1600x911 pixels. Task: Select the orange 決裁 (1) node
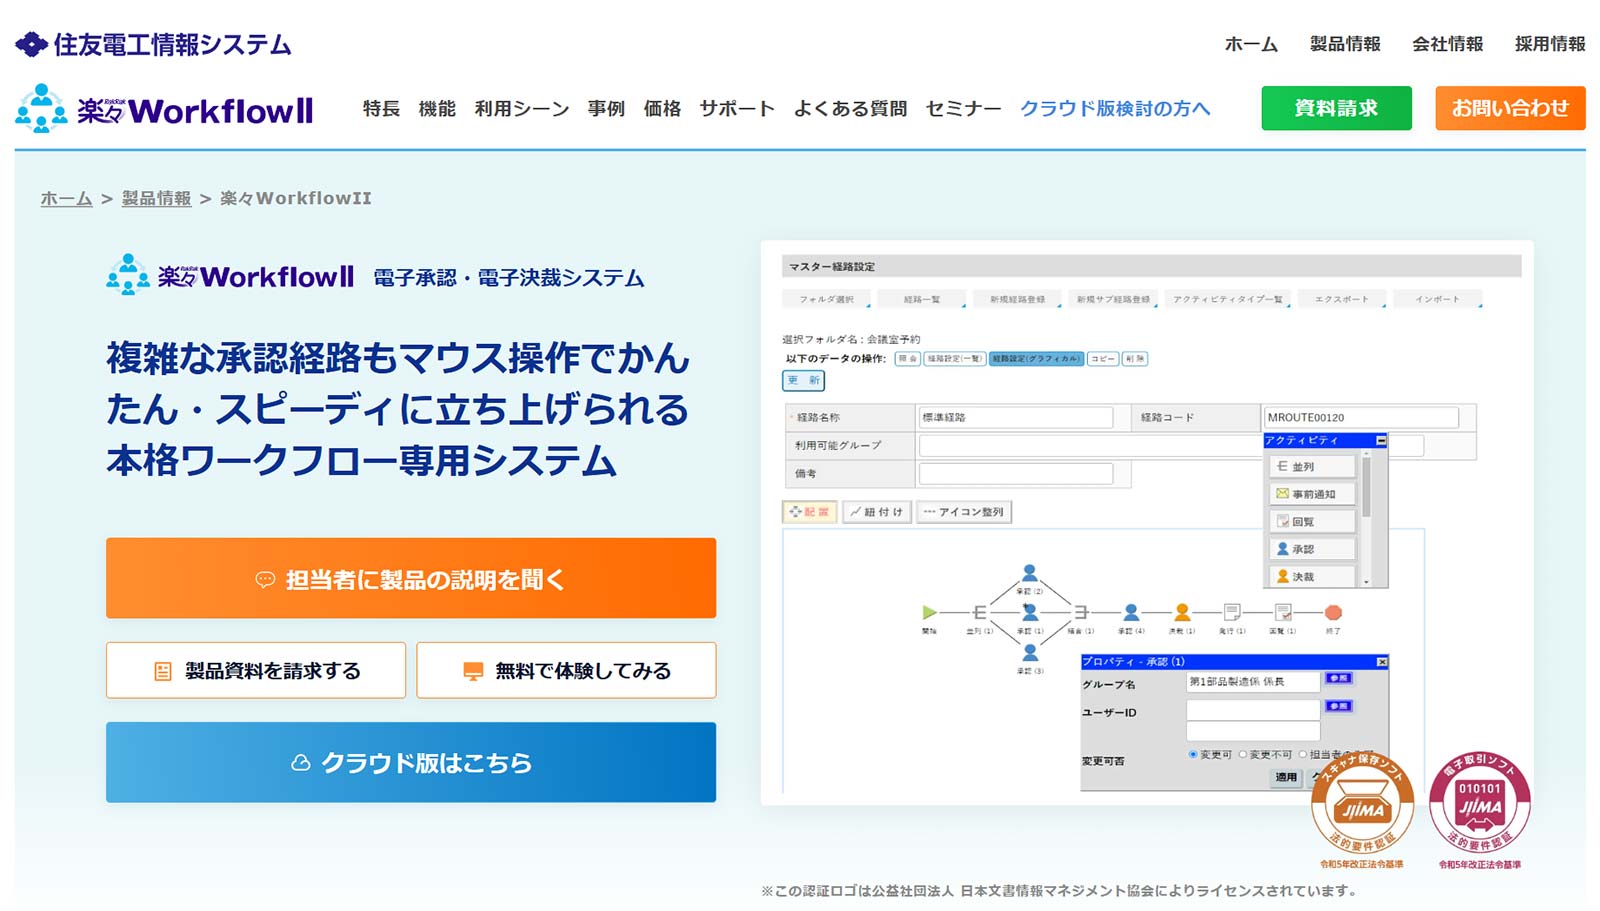pos(1182,612)
